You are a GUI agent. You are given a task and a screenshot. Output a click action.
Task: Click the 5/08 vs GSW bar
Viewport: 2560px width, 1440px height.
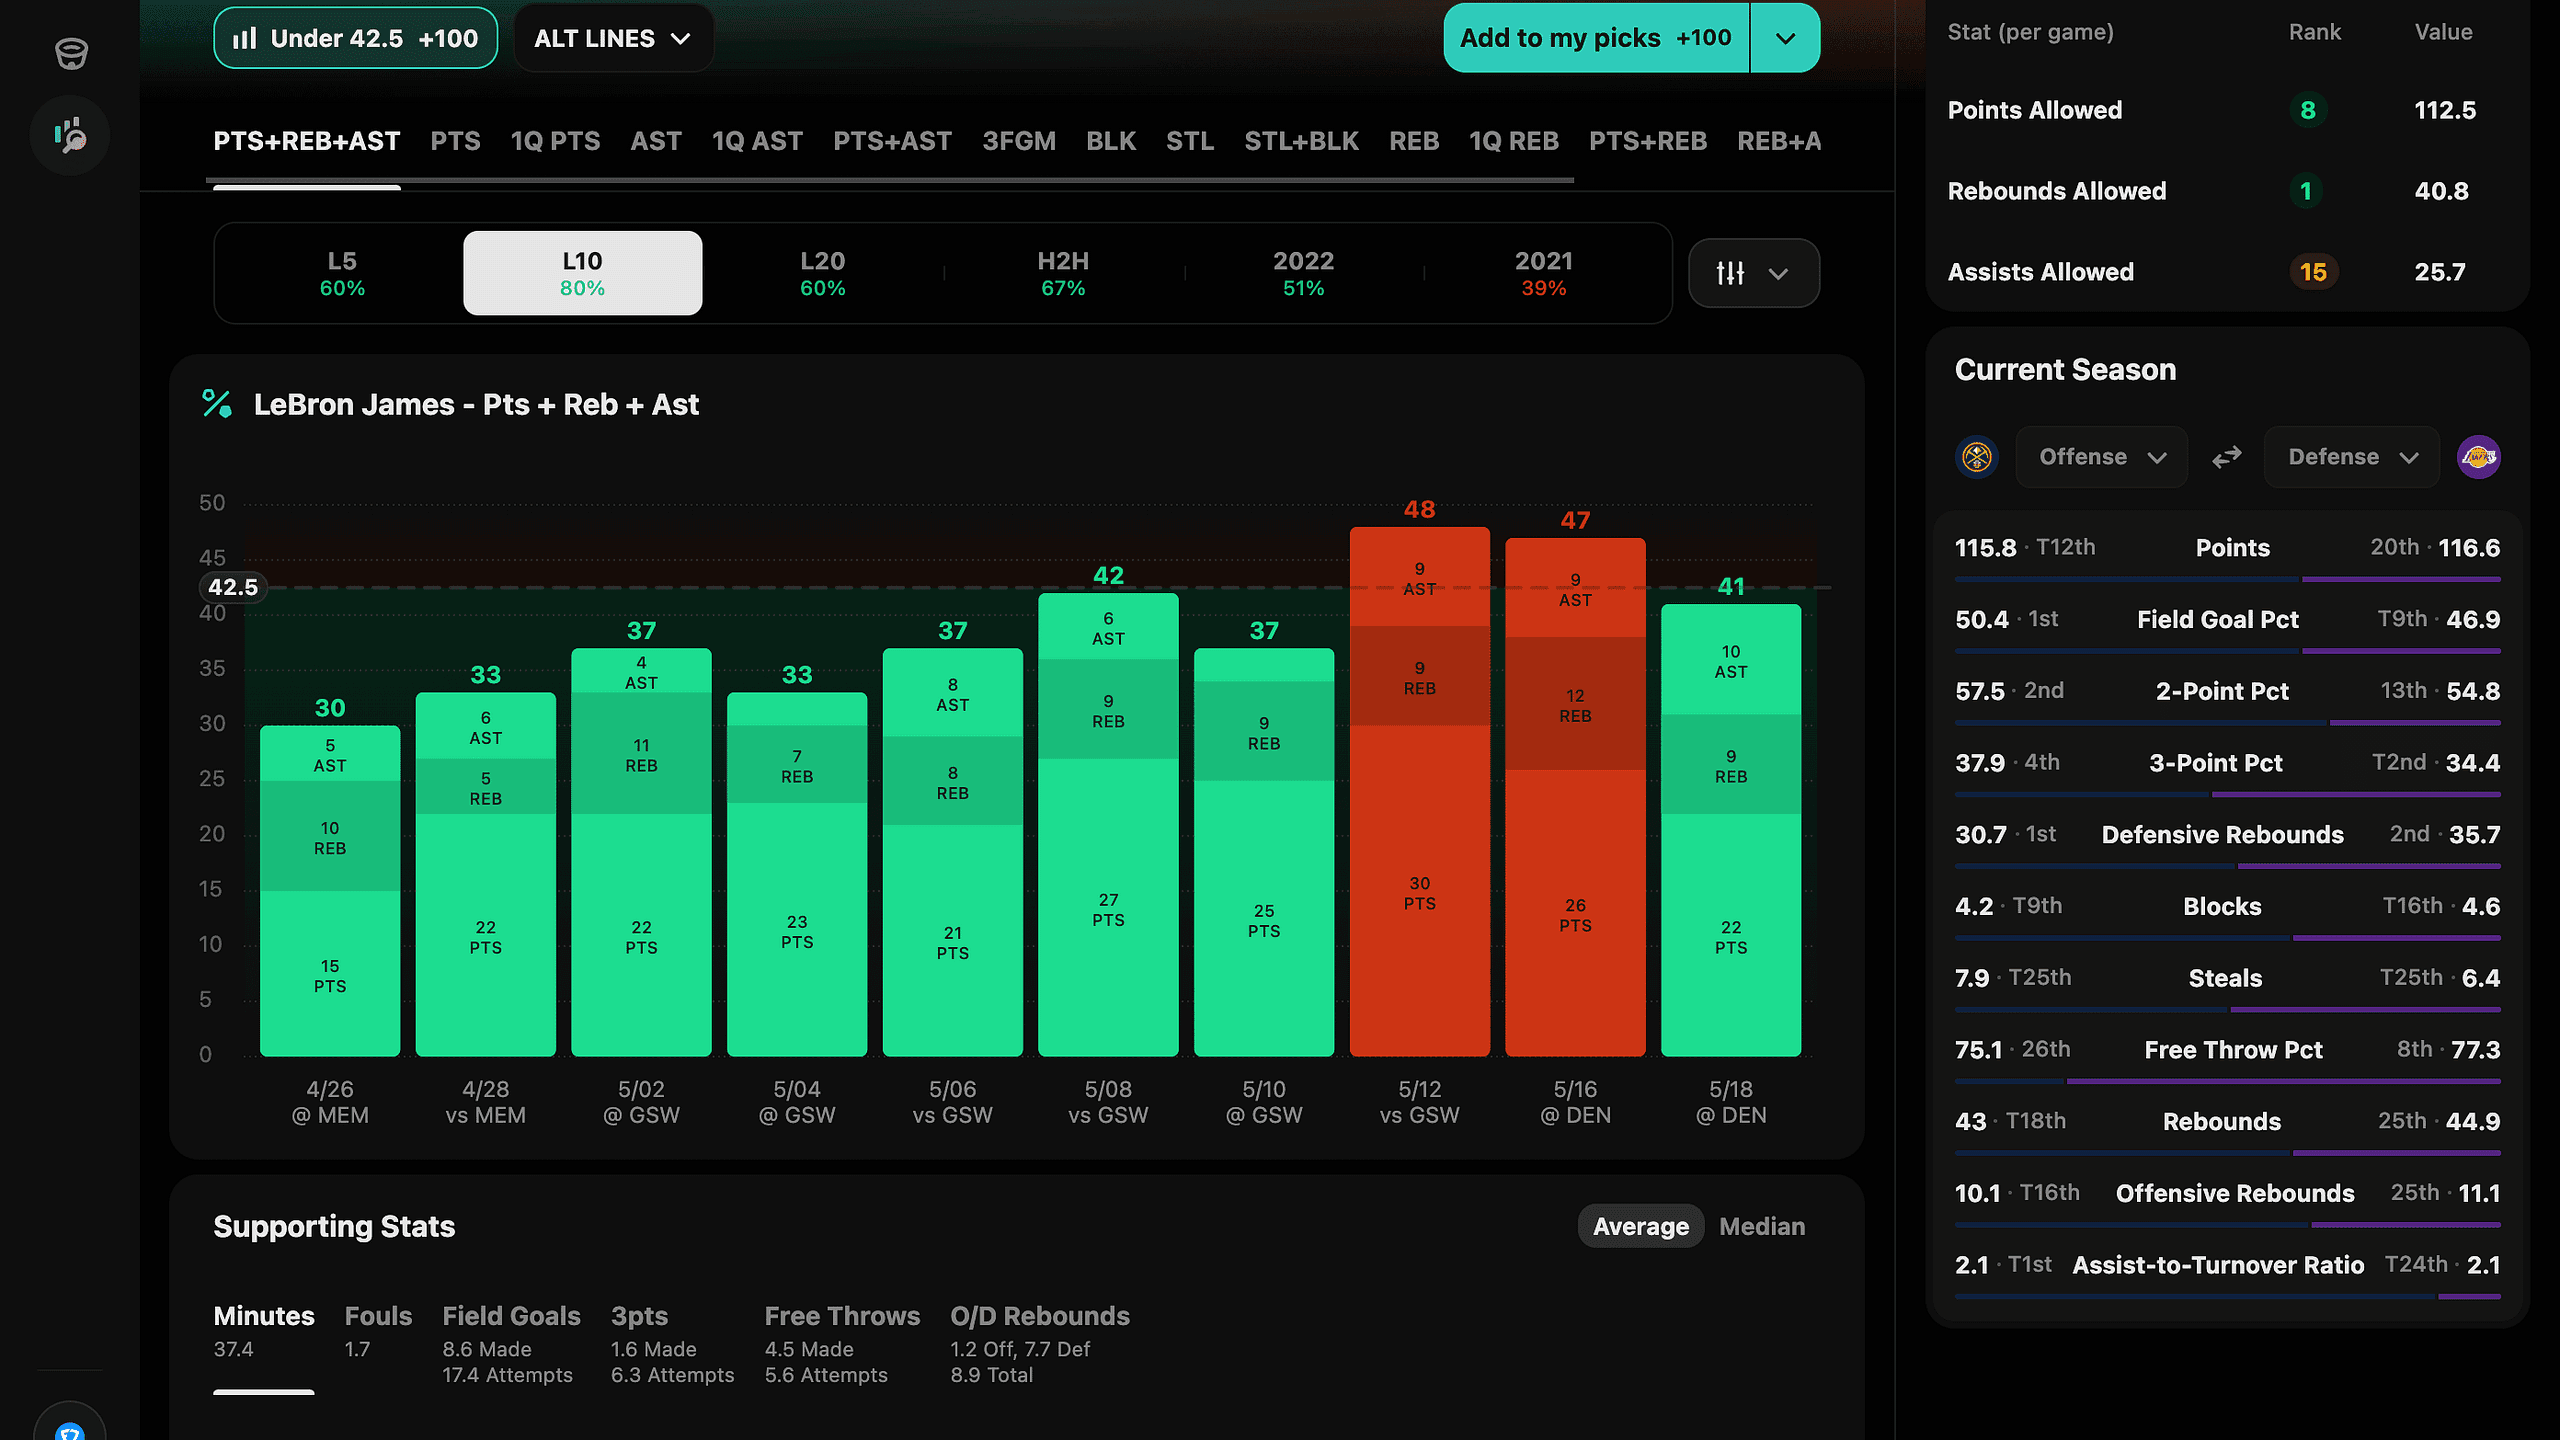pos(1108,825)
